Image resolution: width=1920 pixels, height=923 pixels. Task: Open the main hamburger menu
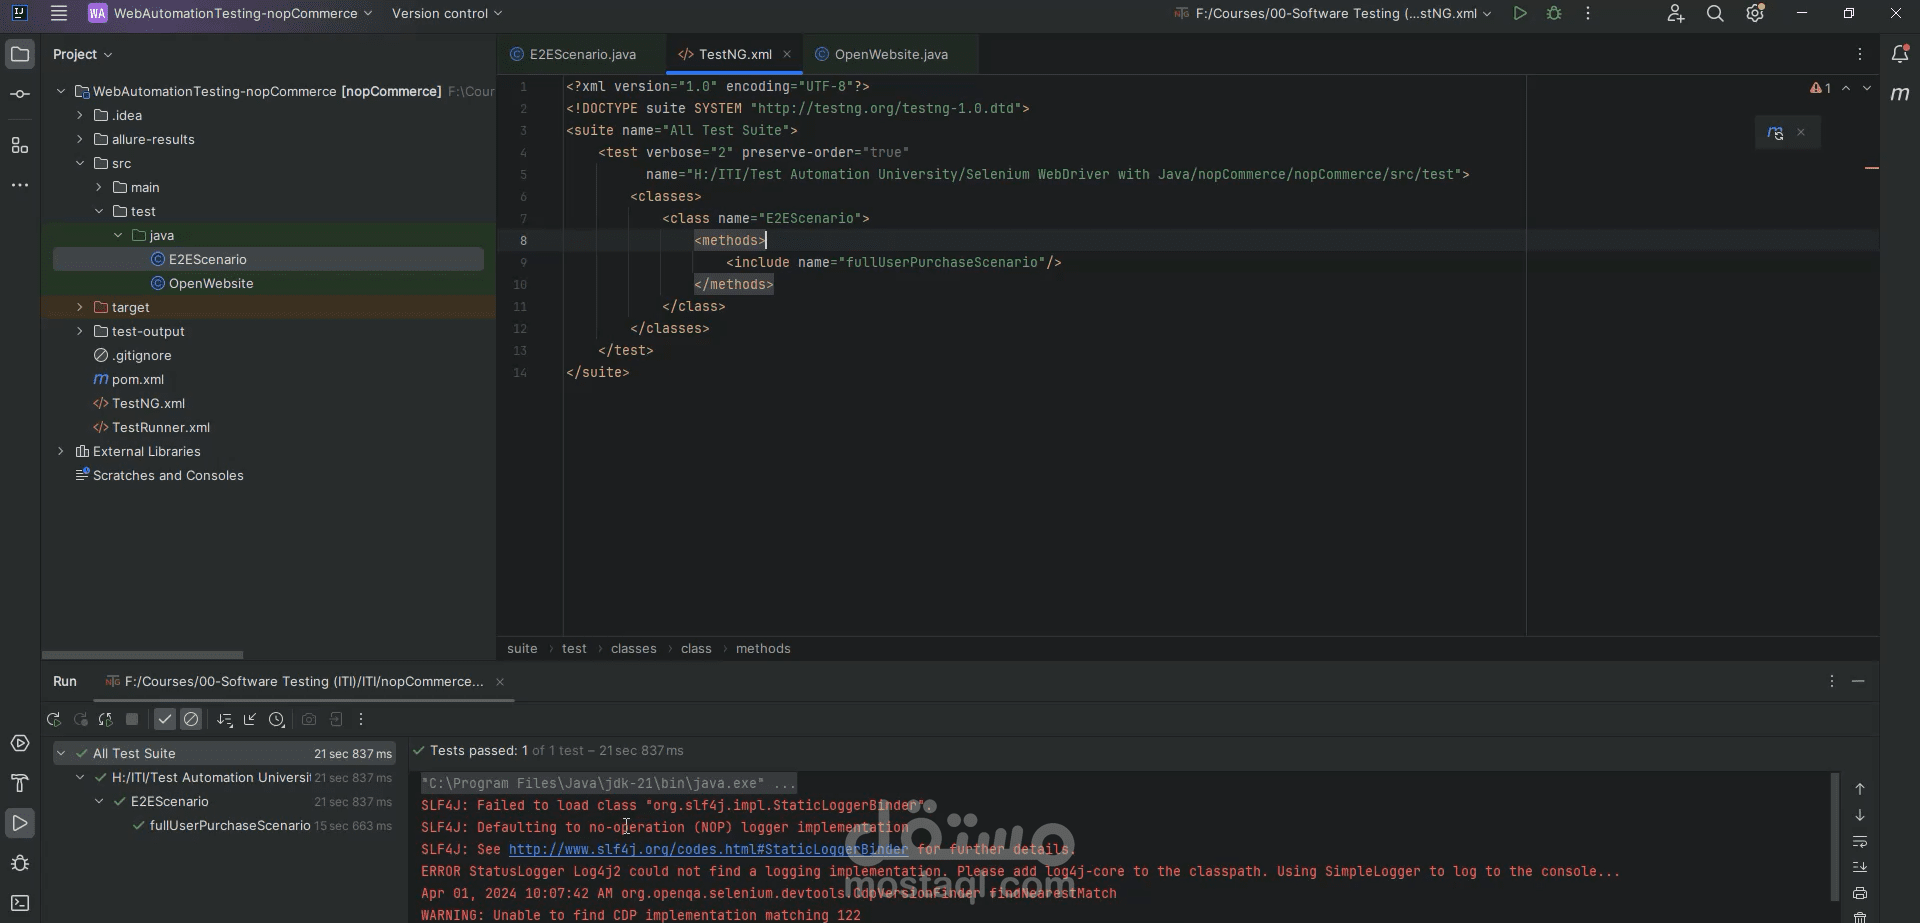coord(59,13)
